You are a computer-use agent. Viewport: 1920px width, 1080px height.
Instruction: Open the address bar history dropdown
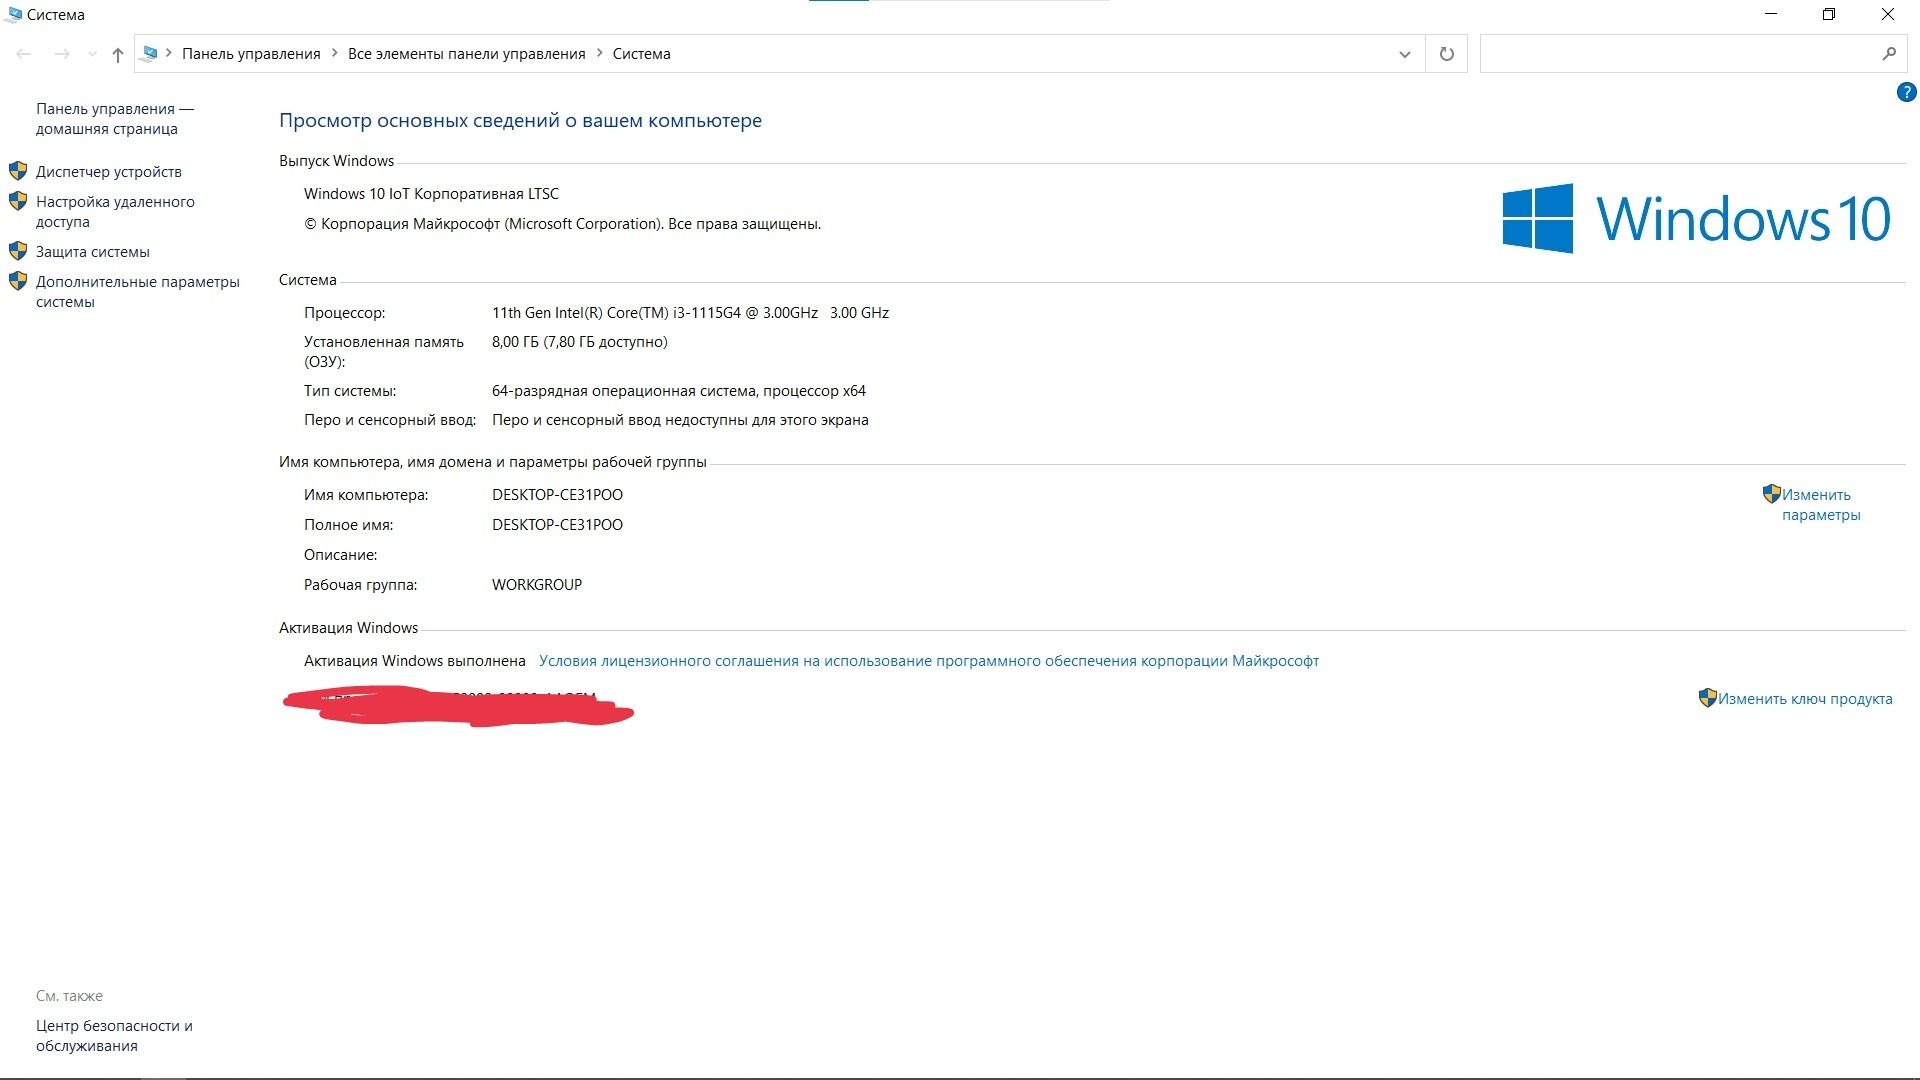point(1405,54)
